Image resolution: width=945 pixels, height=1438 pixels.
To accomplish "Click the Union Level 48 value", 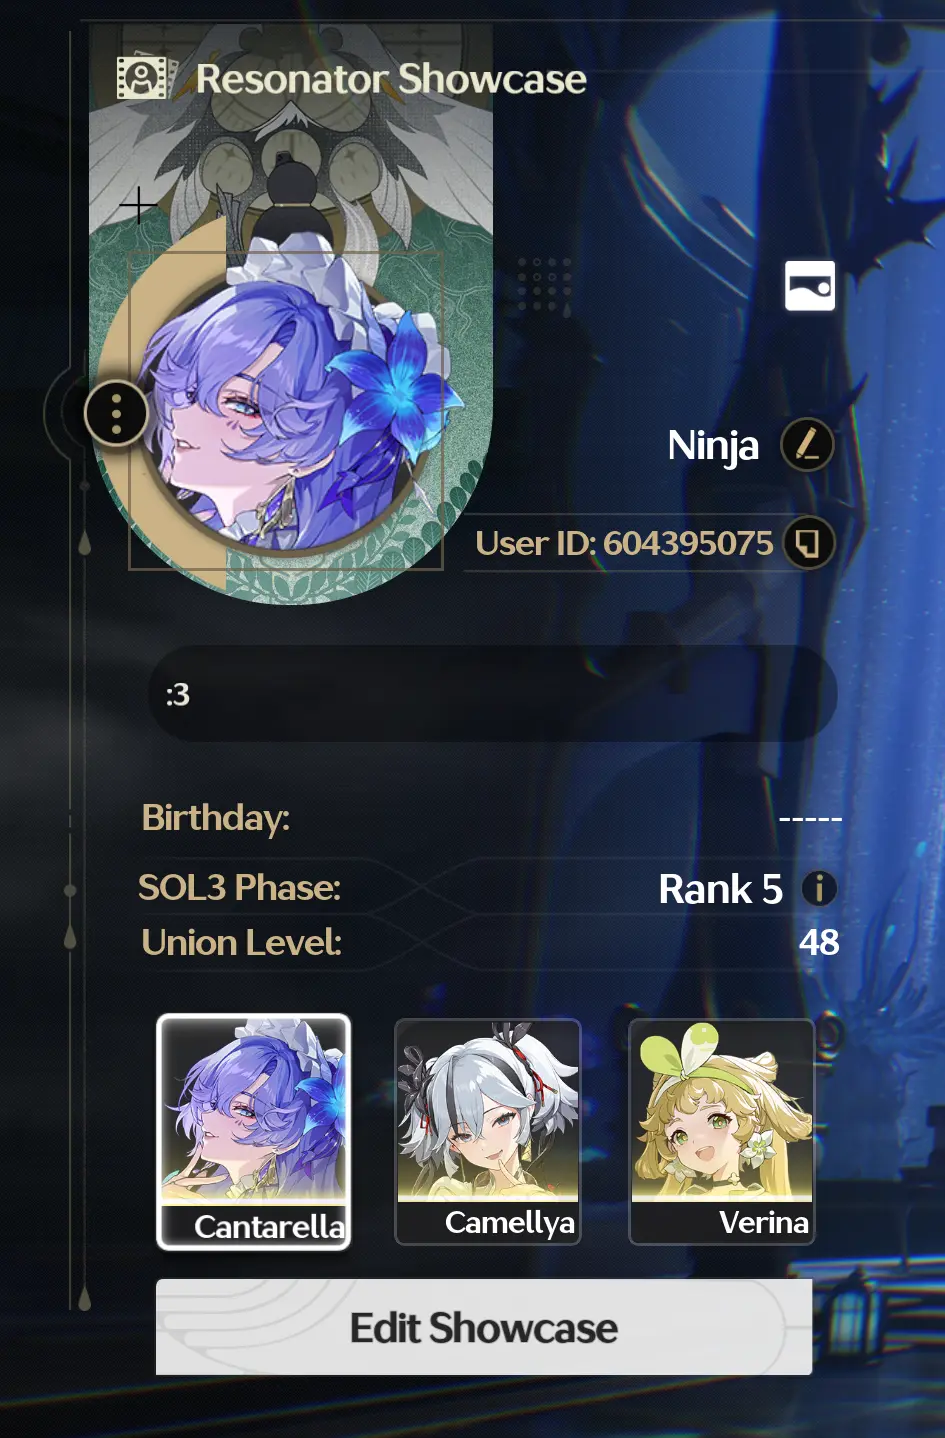I will click(x=819, y=942).
